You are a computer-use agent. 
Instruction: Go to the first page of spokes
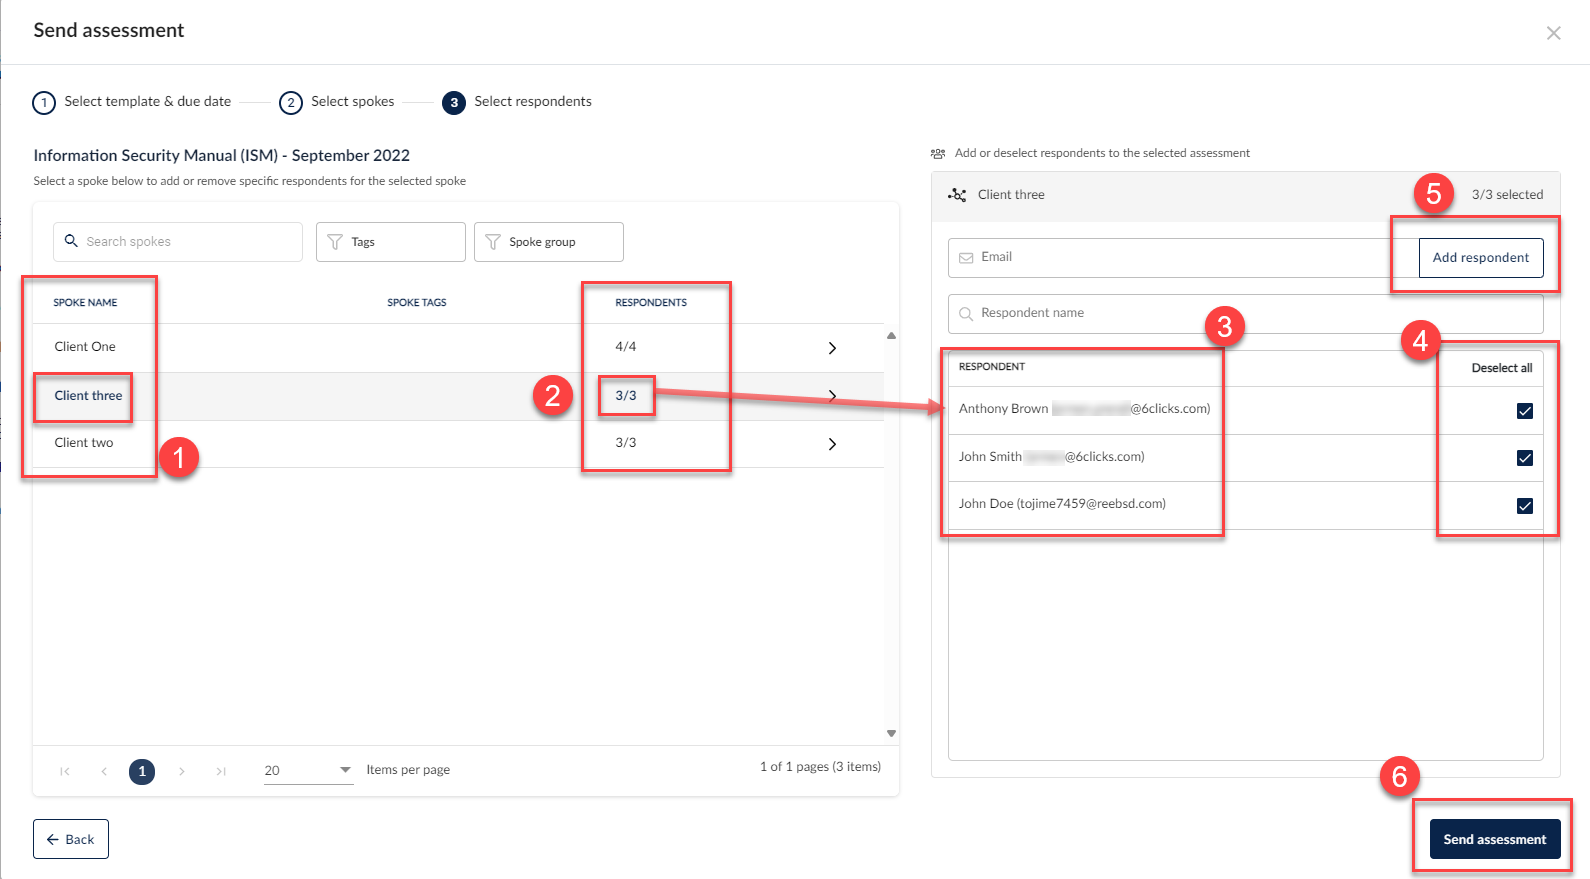(x=65, y=771)
